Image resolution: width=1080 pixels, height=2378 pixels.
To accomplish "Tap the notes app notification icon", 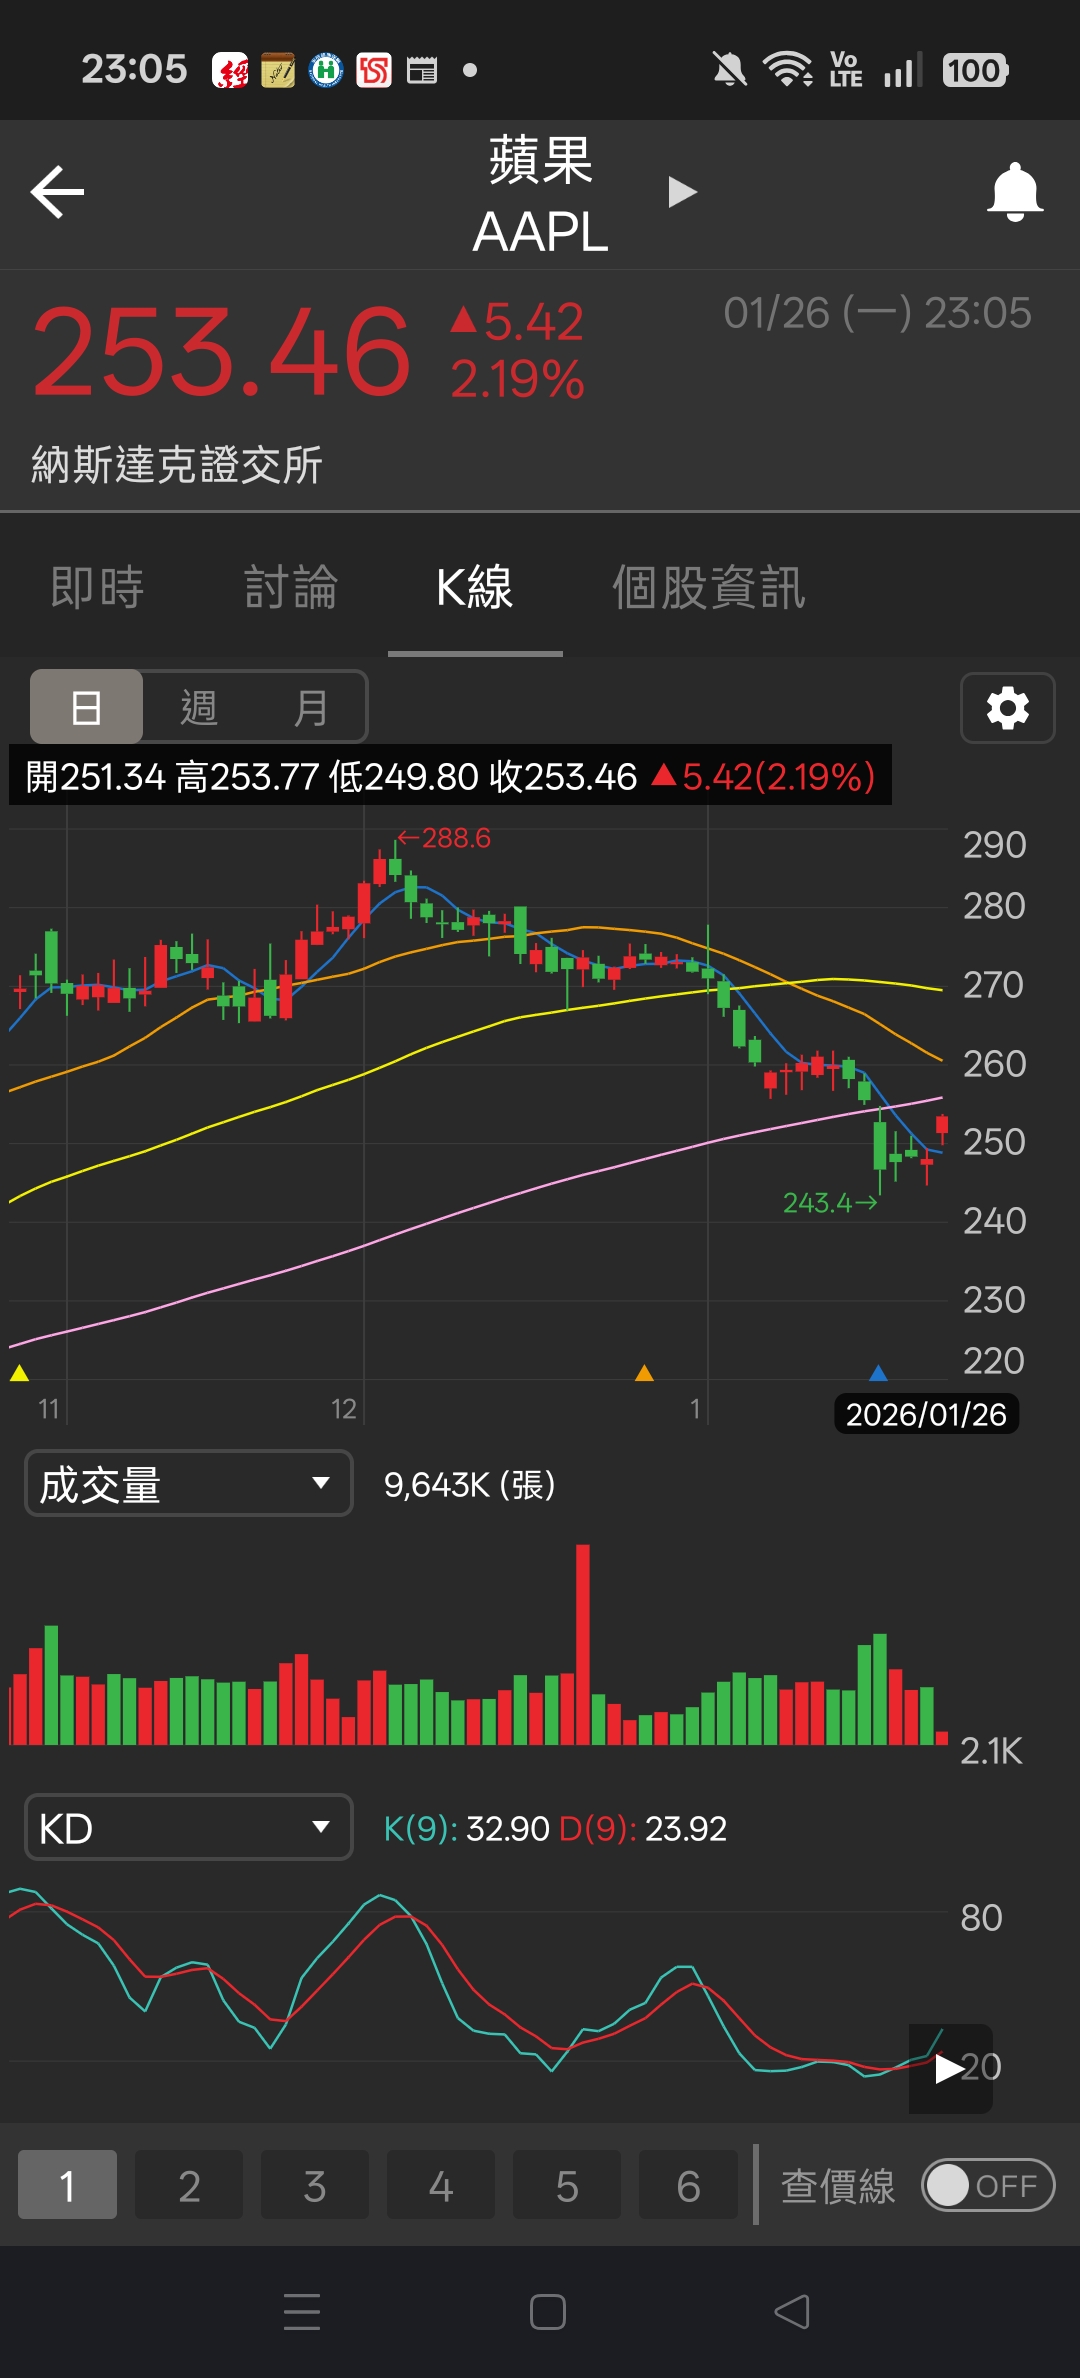I will coord(278,70).
